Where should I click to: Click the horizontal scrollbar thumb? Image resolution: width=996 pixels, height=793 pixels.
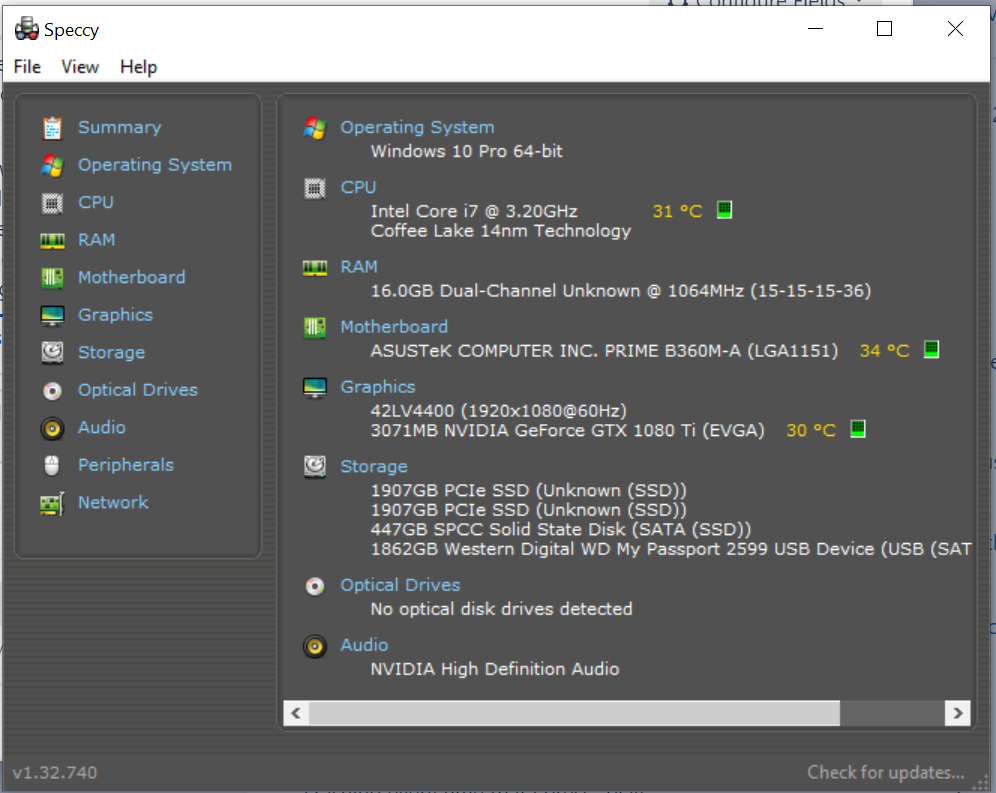click(574, 714)
